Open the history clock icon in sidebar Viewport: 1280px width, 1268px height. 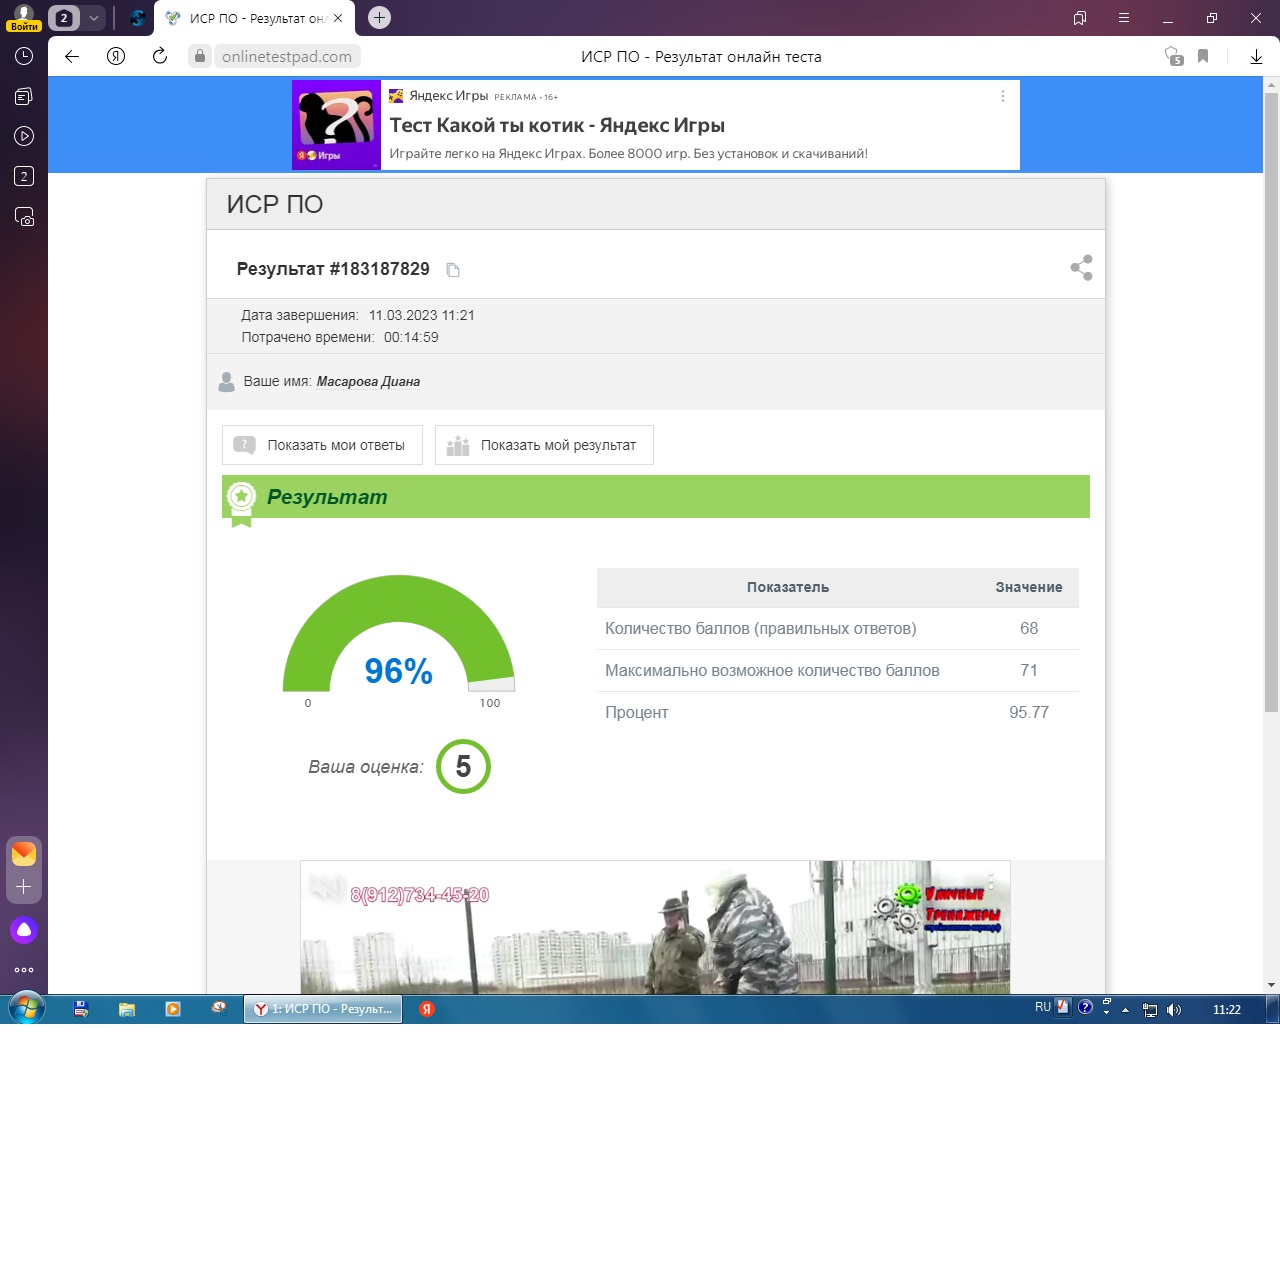coord(24,56)
